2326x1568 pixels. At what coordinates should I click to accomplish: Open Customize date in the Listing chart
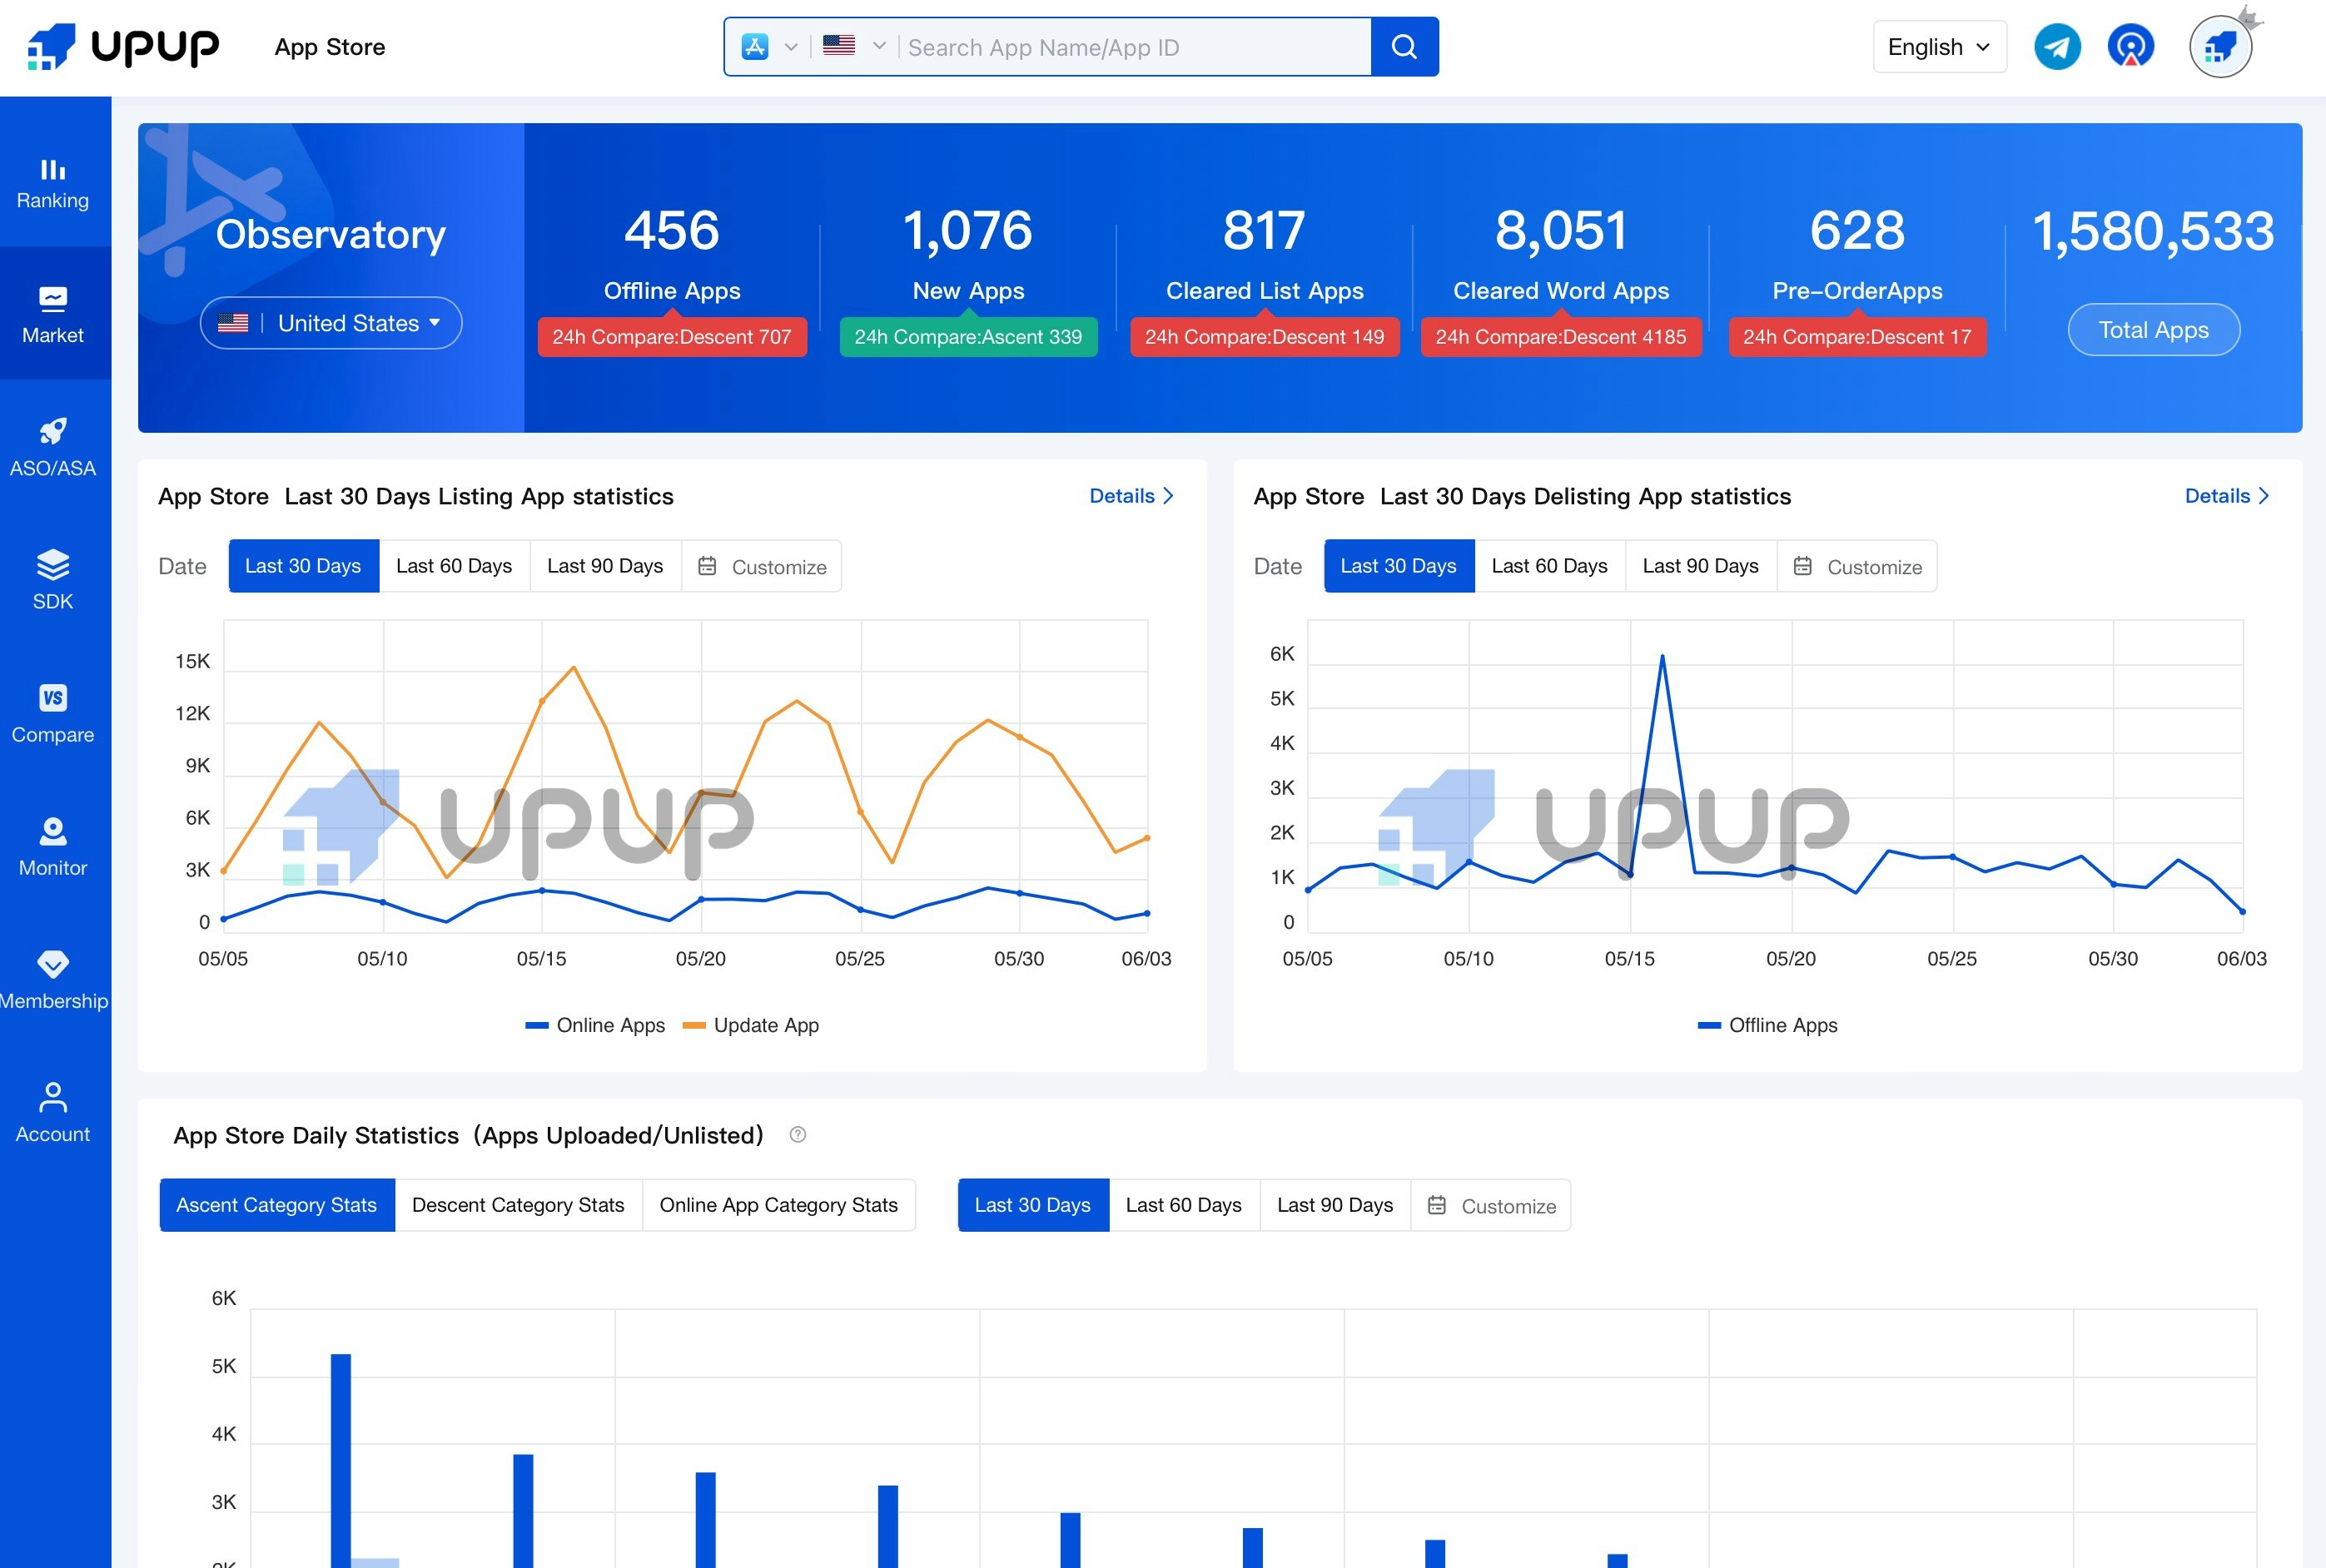(762, 566)
